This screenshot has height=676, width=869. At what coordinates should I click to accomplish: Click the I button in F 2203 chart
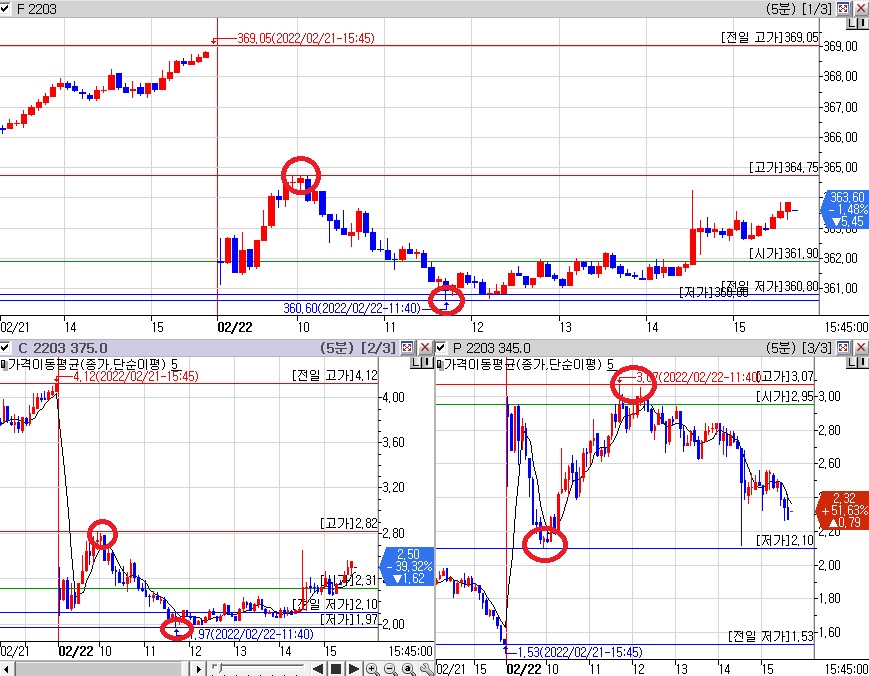click(x=862, y=24)
